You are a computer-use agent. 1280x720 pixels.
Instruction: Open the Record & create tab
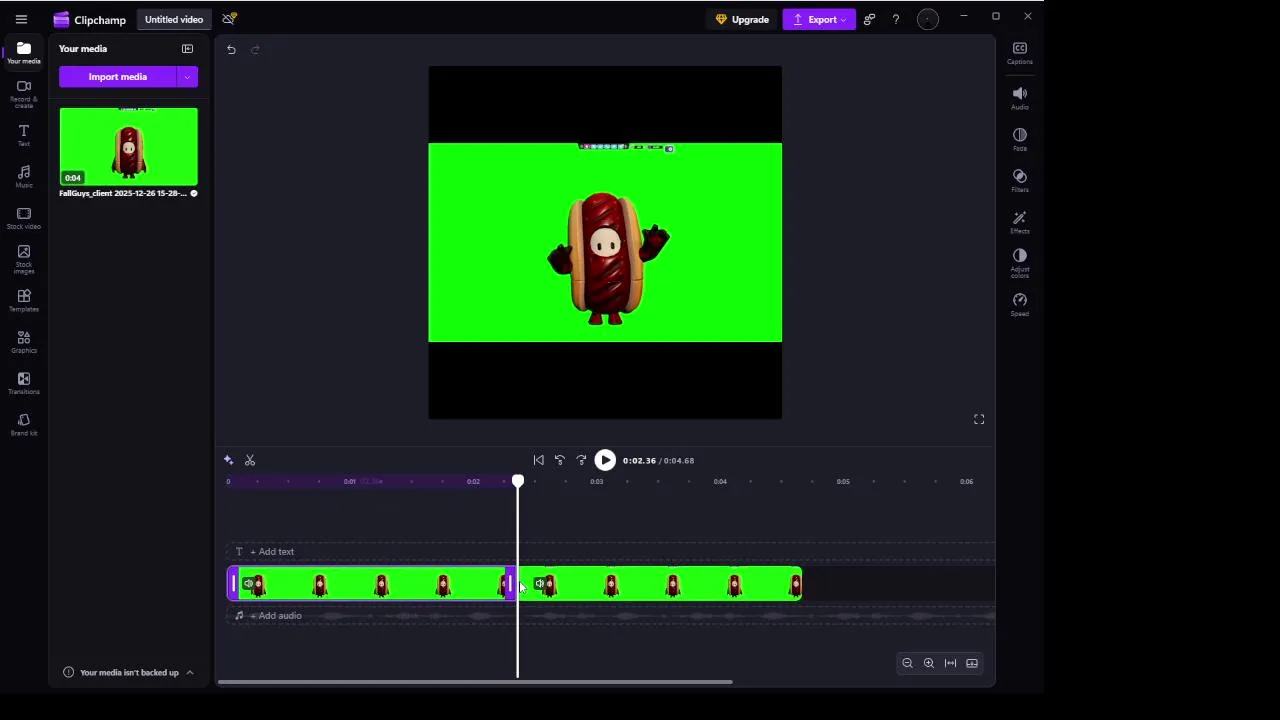coord(24,94)
